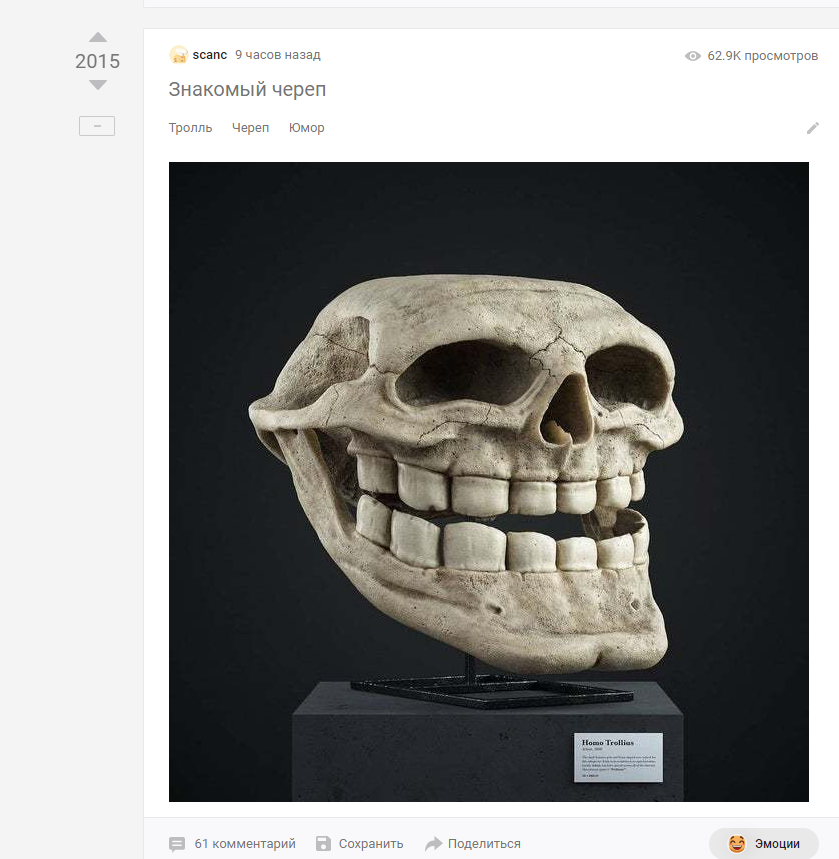Image resolution: width=839 pixels, height=859 pixels.
Task: Click the '9 часов назад' timestamp
Action: (278, 55)
